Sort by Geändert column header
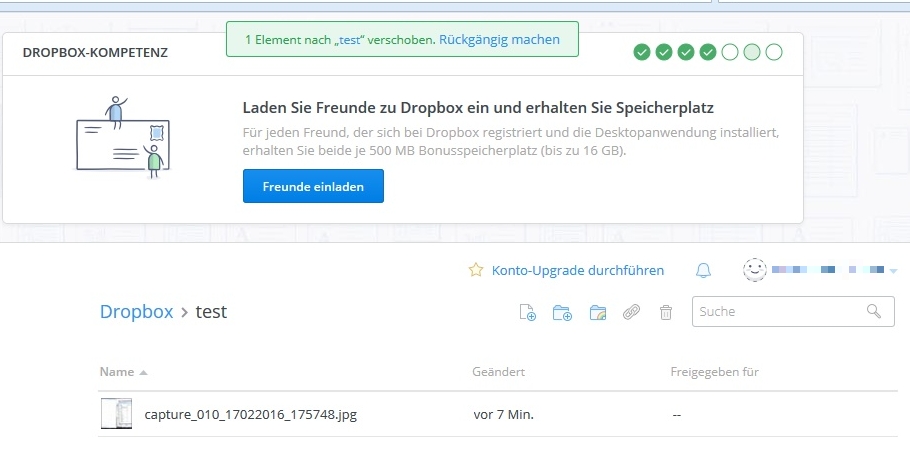Image resolution: width=910 pixels, height=468 pixels. [x=498, y=372]
